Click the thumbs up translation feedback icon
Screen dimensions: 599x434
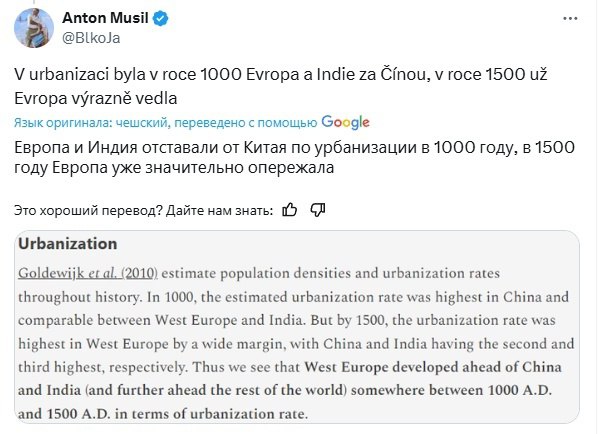[x=289, y=210]
